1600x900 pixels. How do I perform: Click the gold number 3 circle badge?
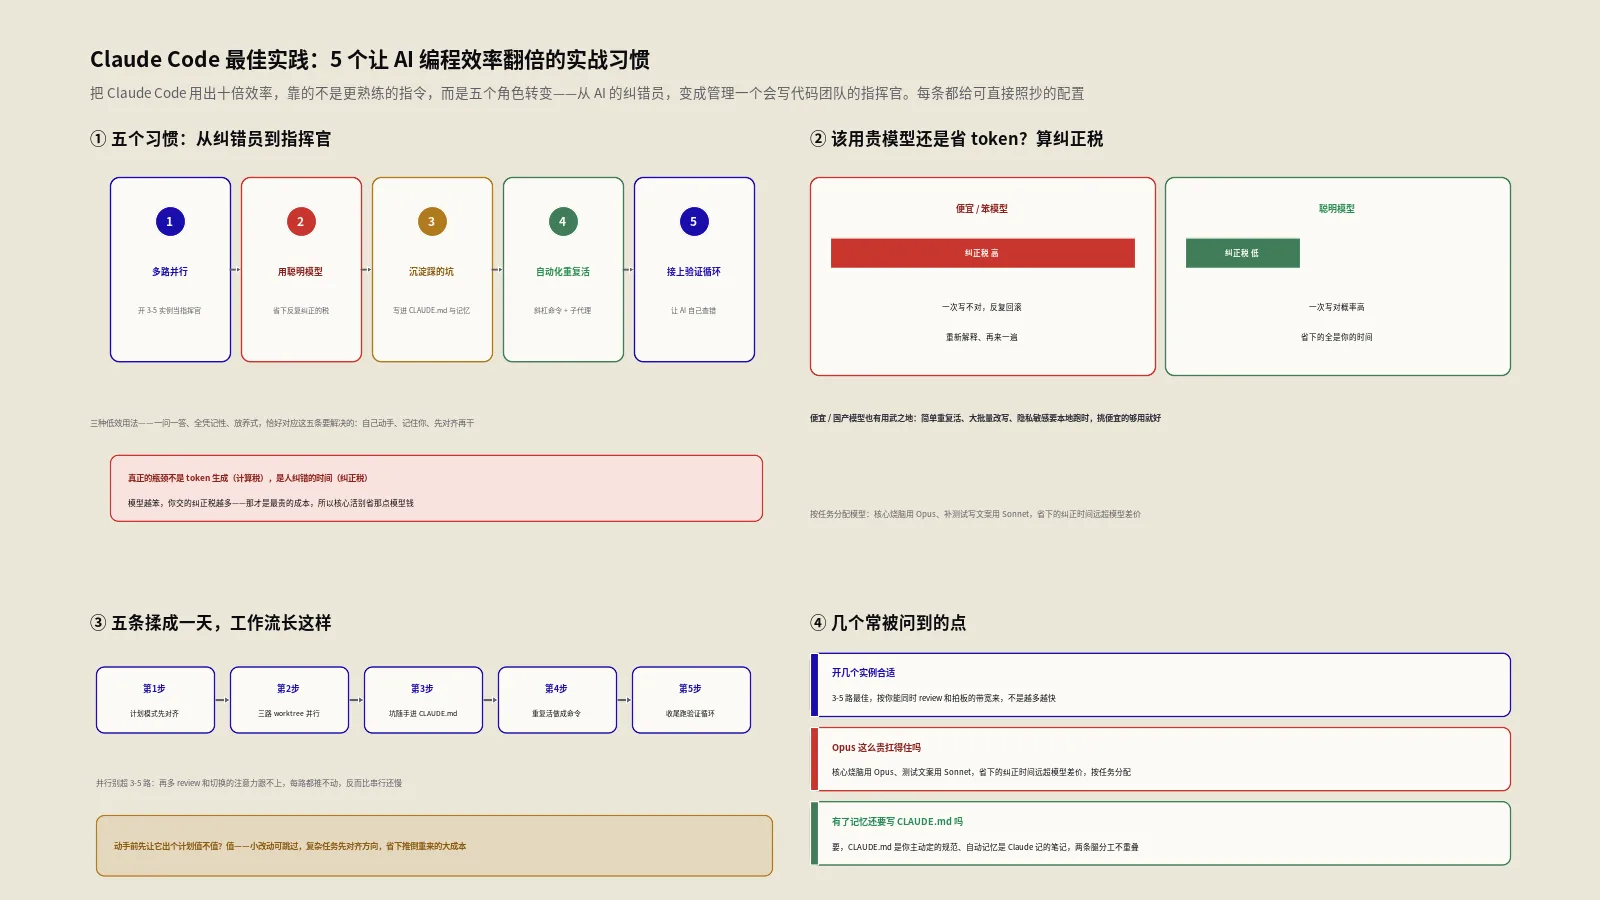point(432,222)
